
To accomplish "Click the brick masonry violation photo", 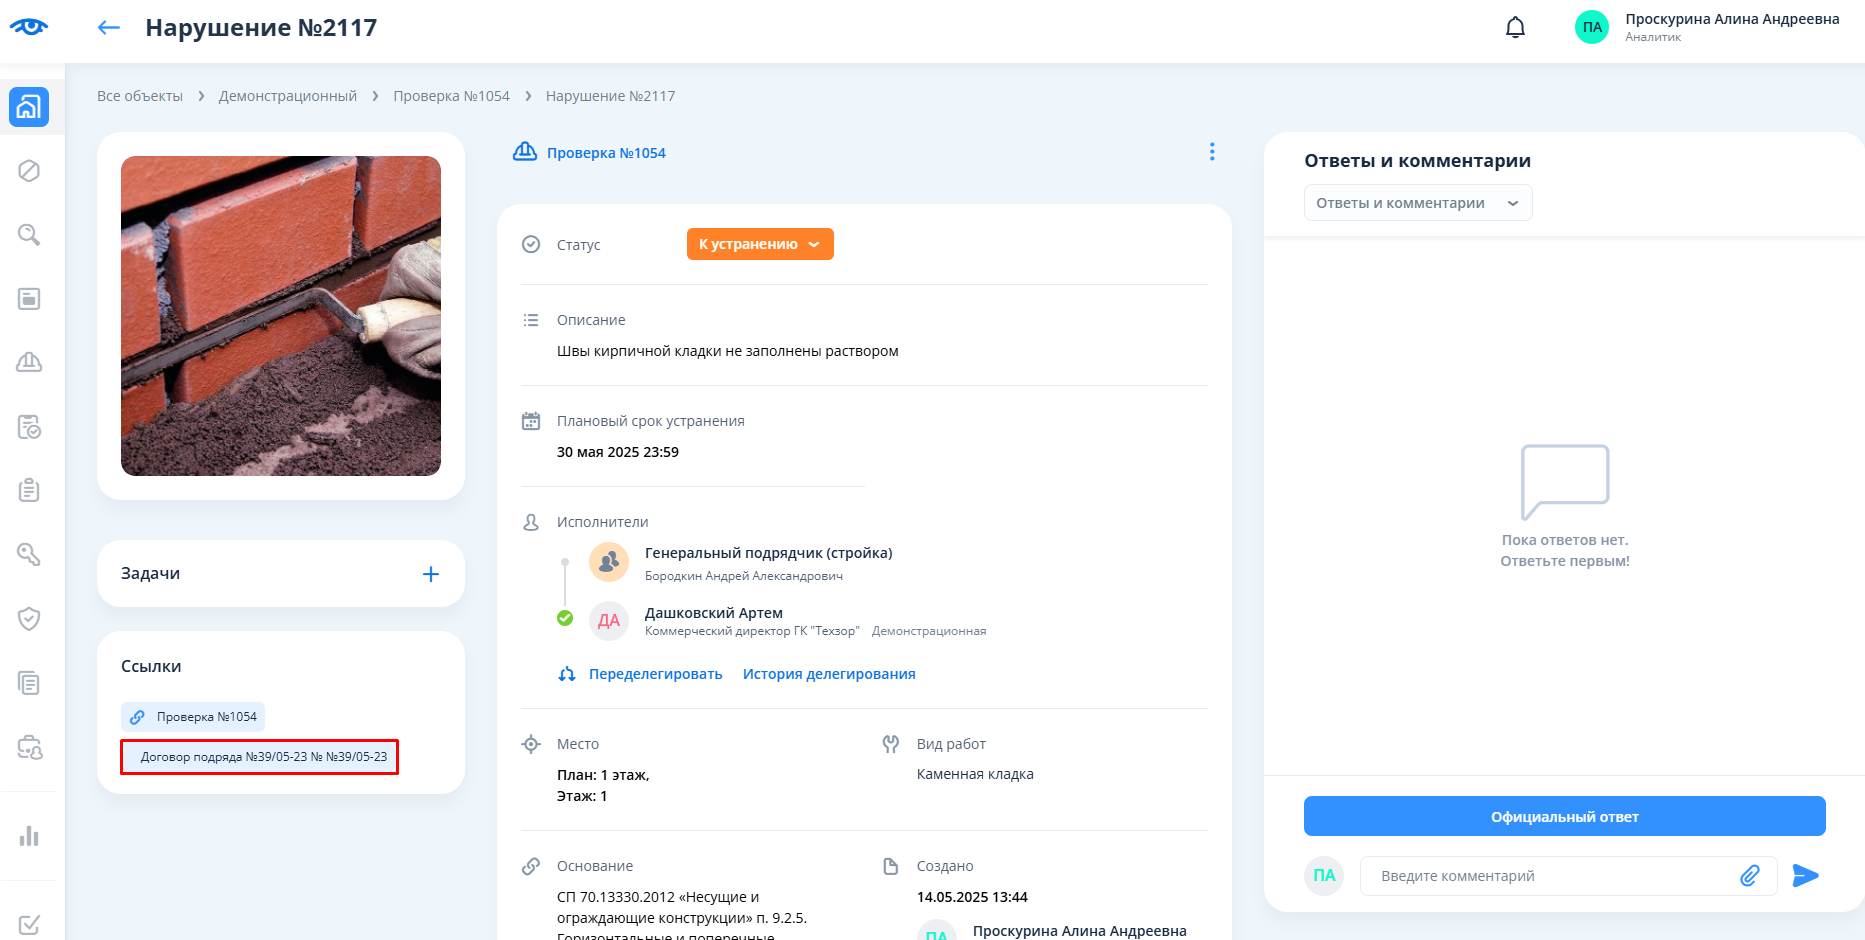I will (281, 316).
